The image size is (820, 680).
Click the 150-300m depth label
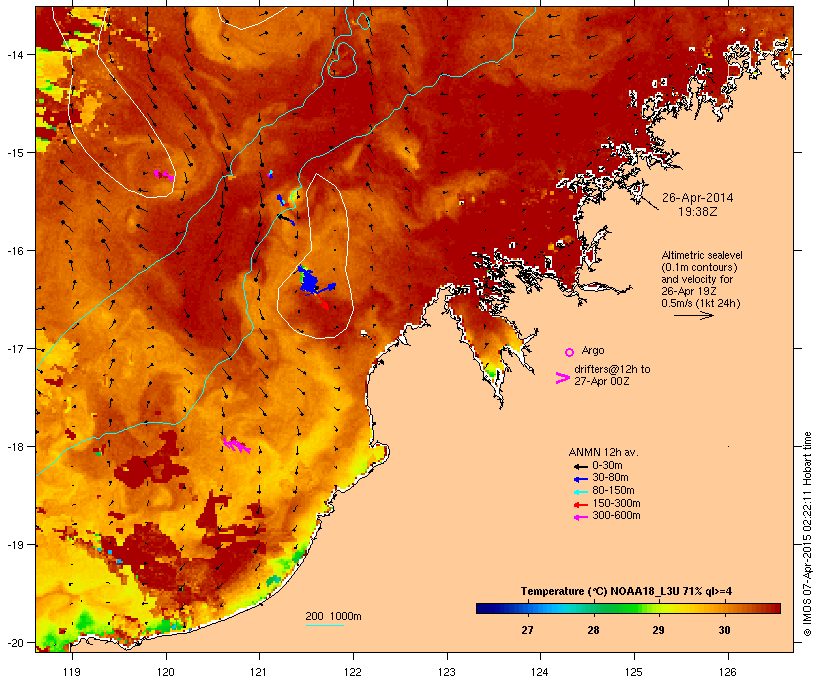[616, 503]
